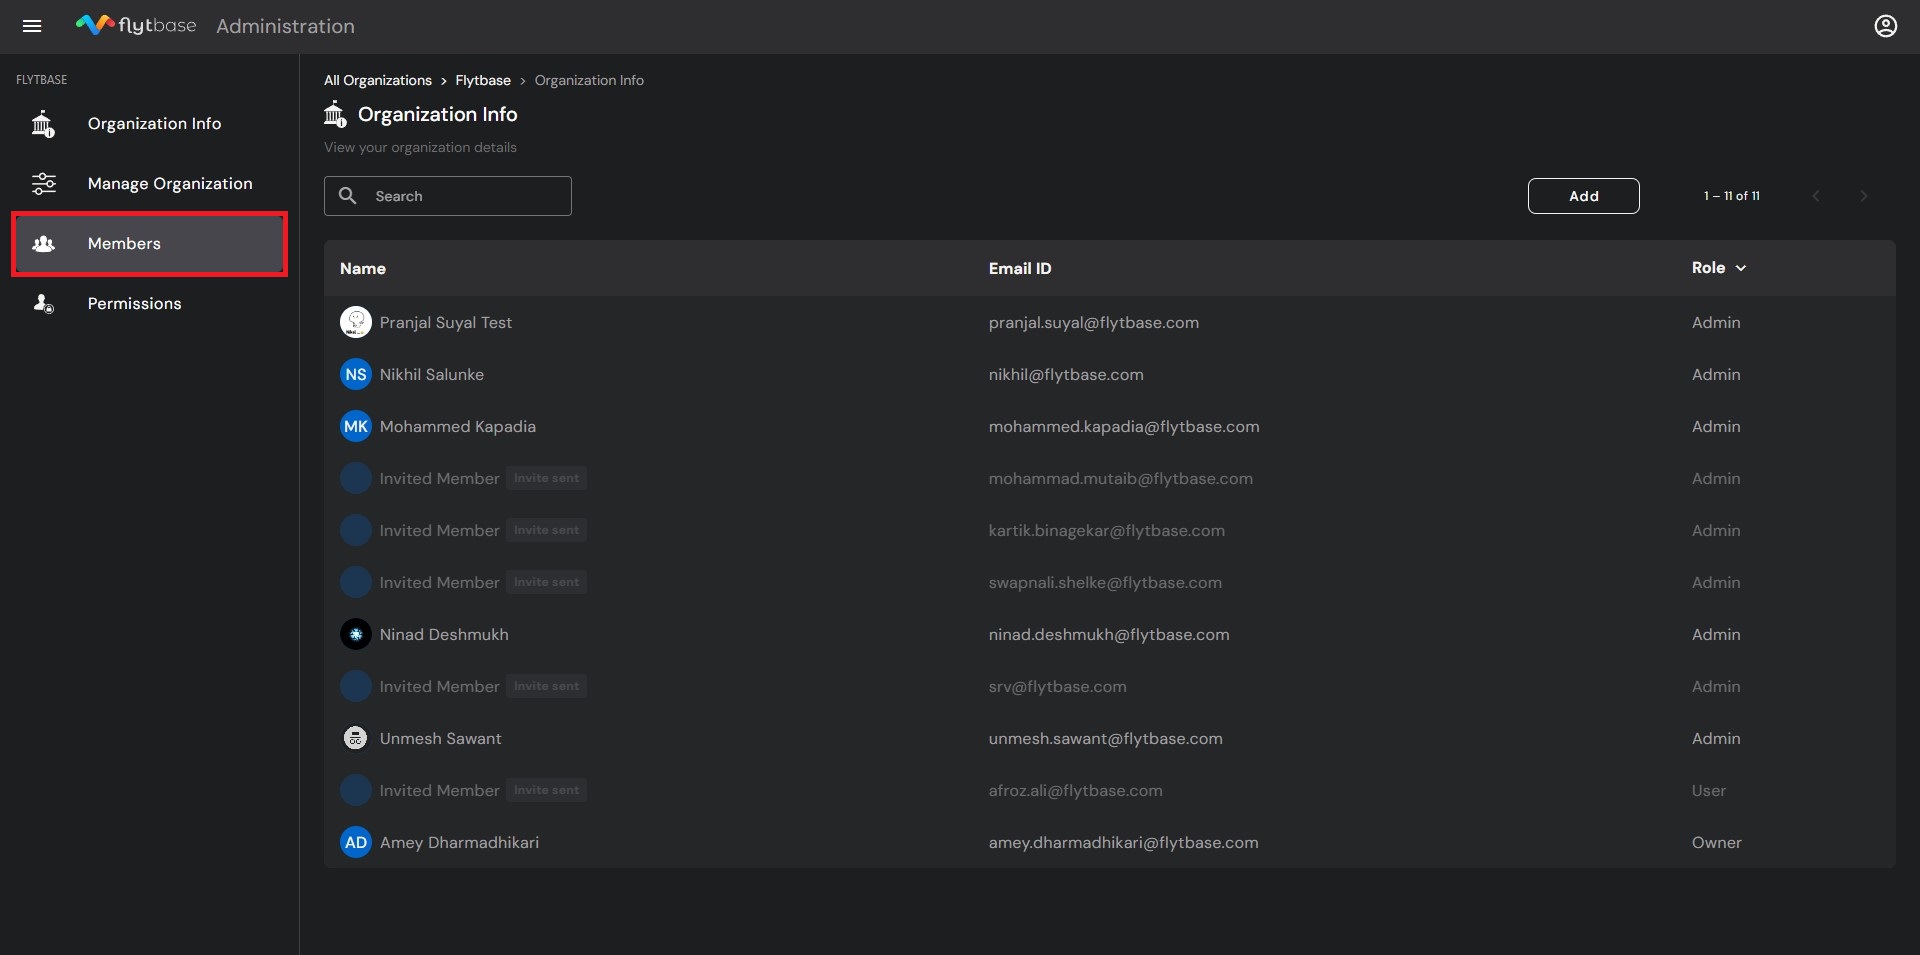
Task: Click the Flytbase logo
Action: coord(136,25)
